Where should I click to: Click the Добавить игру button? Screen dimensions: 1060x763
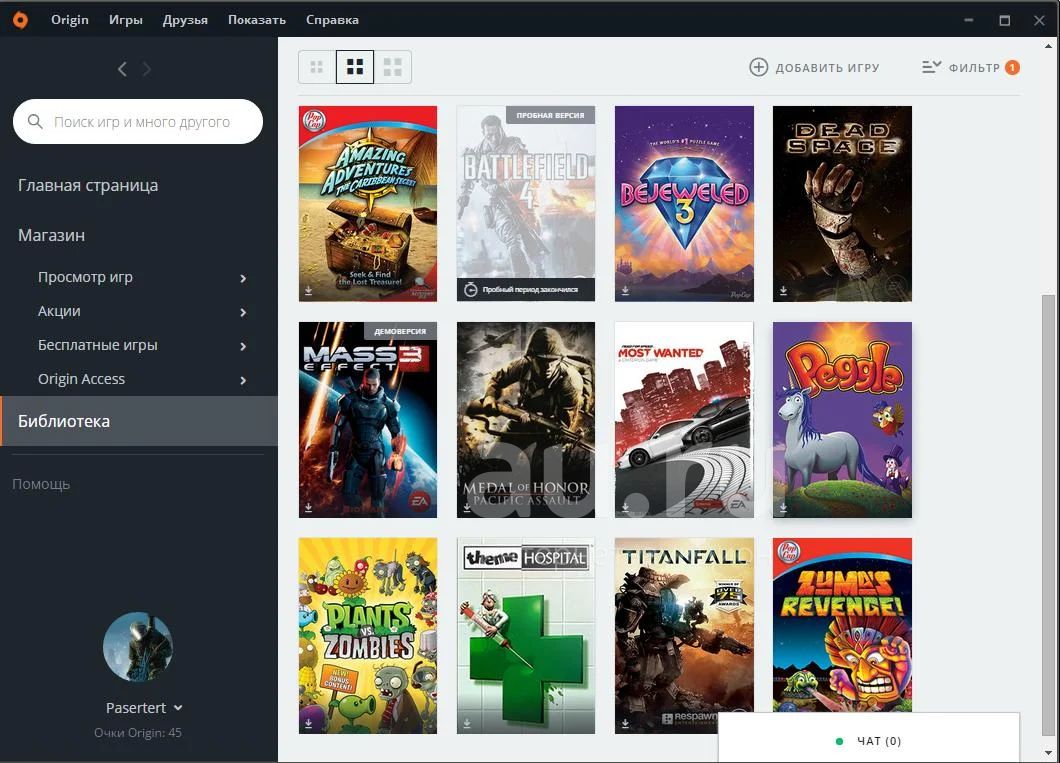tap(815, 67)
